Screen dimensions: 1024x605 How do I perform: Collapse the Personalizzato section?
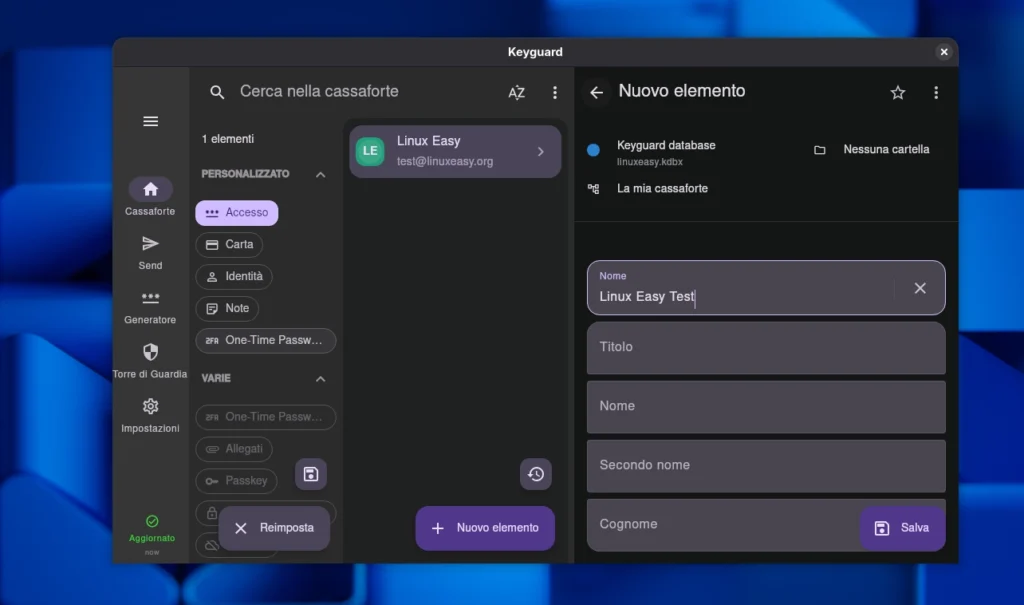(320, 174)
